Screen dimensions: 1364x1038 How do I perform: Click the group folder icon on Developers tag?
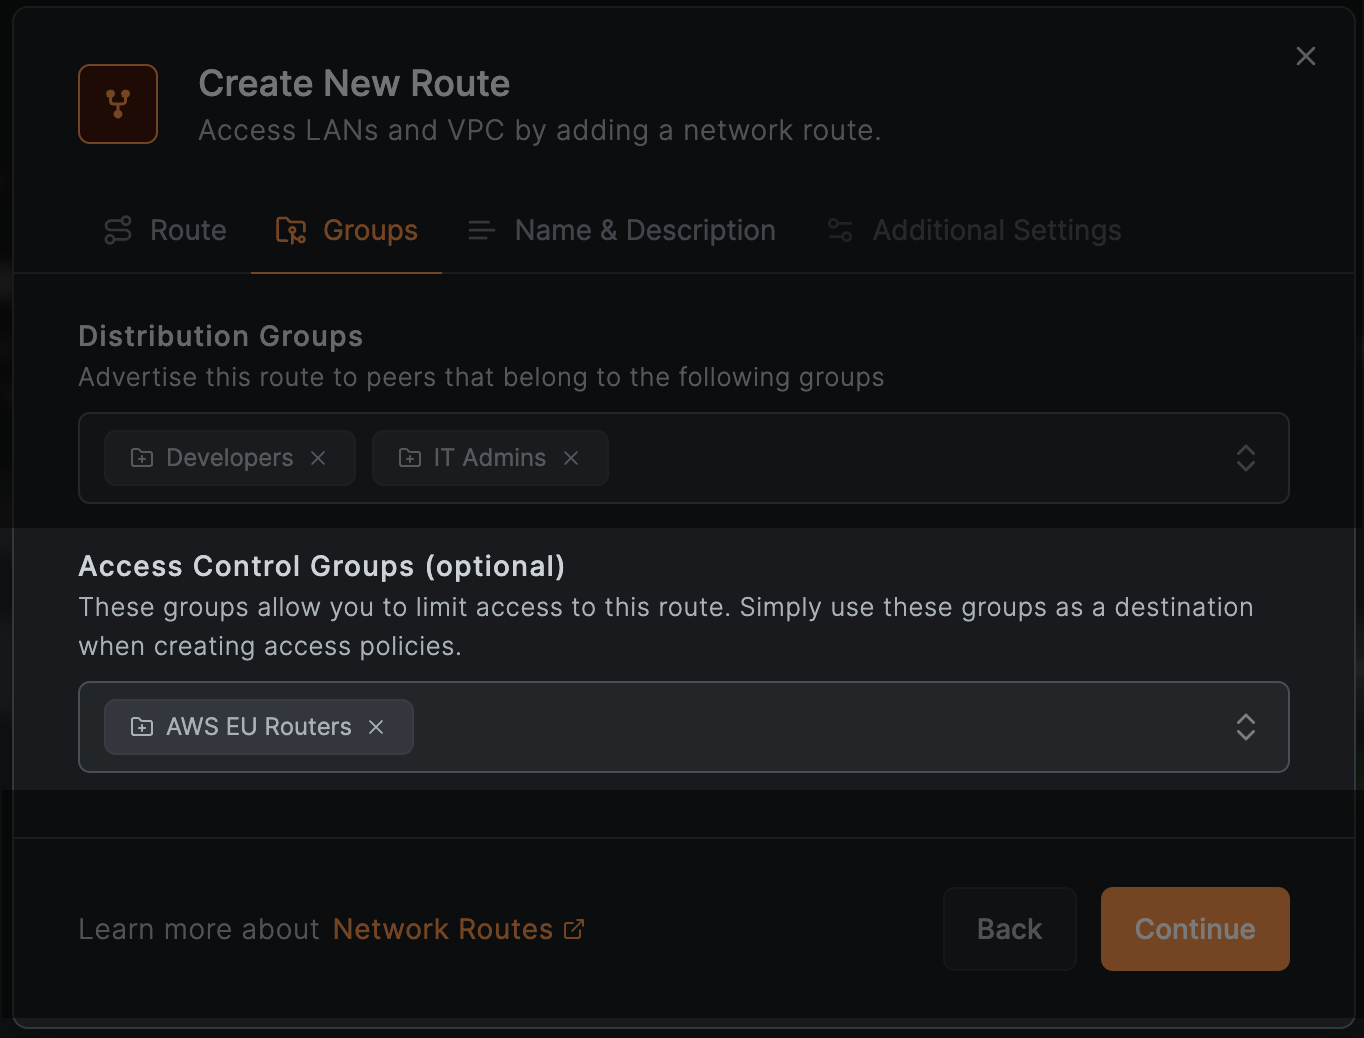(141, 457)
